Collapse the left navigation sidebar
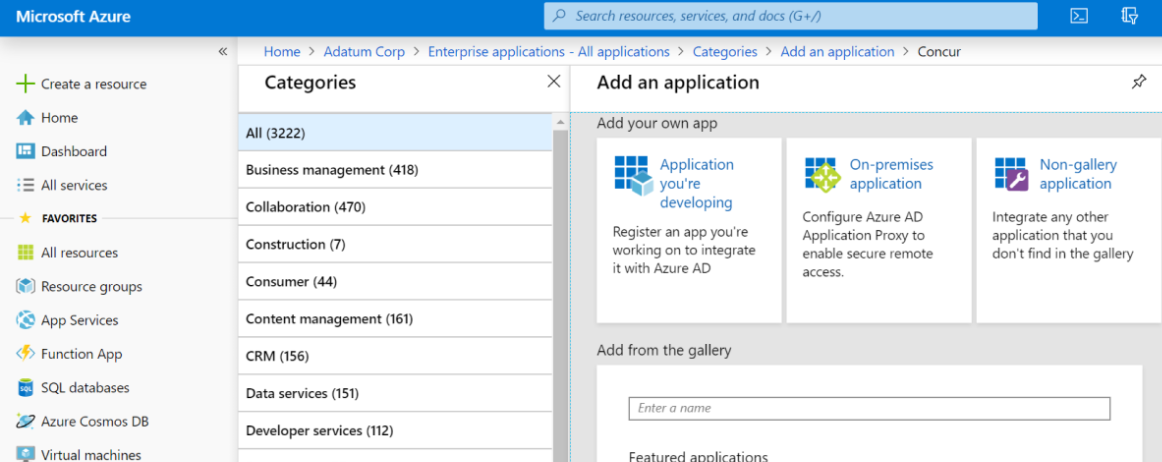 222,51
